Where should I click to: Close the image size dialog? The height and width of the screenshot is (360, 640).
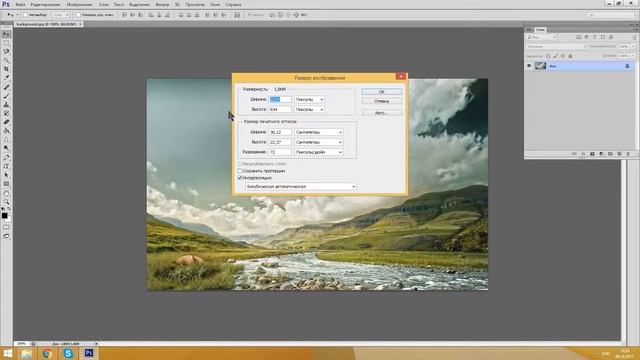[401, 76]
